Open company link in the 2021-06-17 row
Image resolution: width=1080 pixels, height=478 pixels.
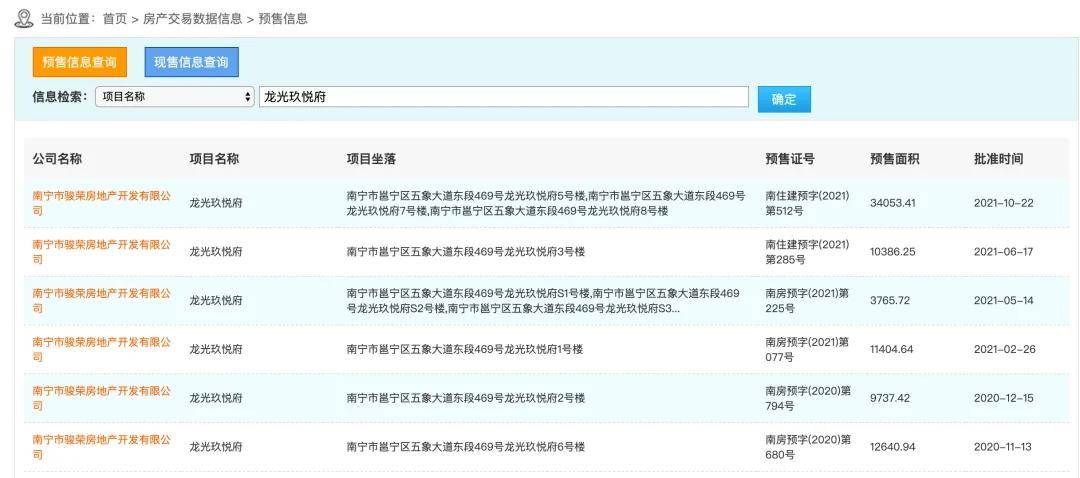(101, 252)
